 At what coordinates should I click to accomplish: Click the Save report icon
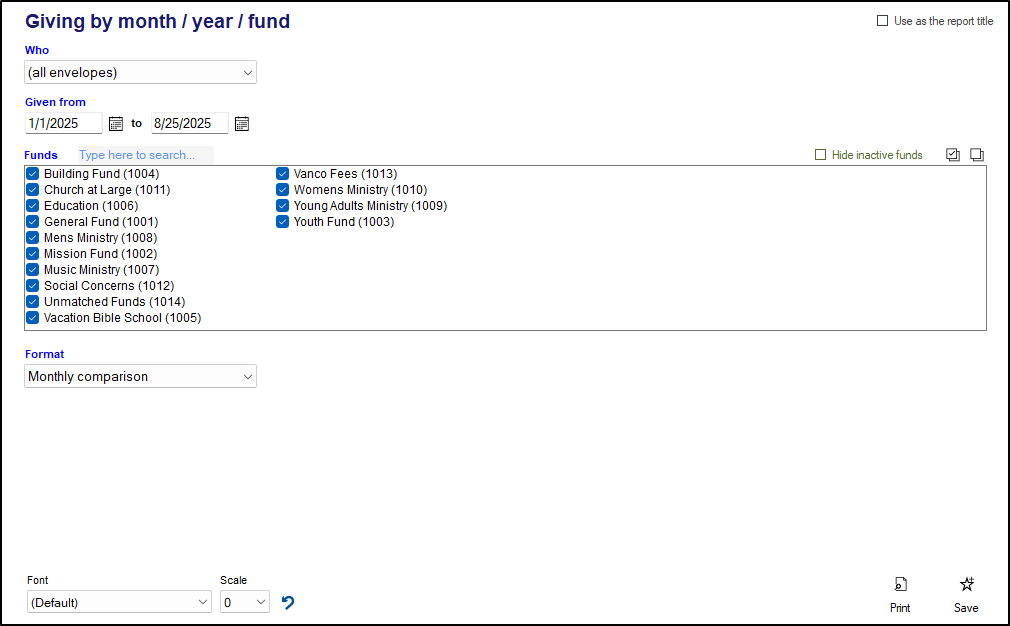tap(966, 583)
